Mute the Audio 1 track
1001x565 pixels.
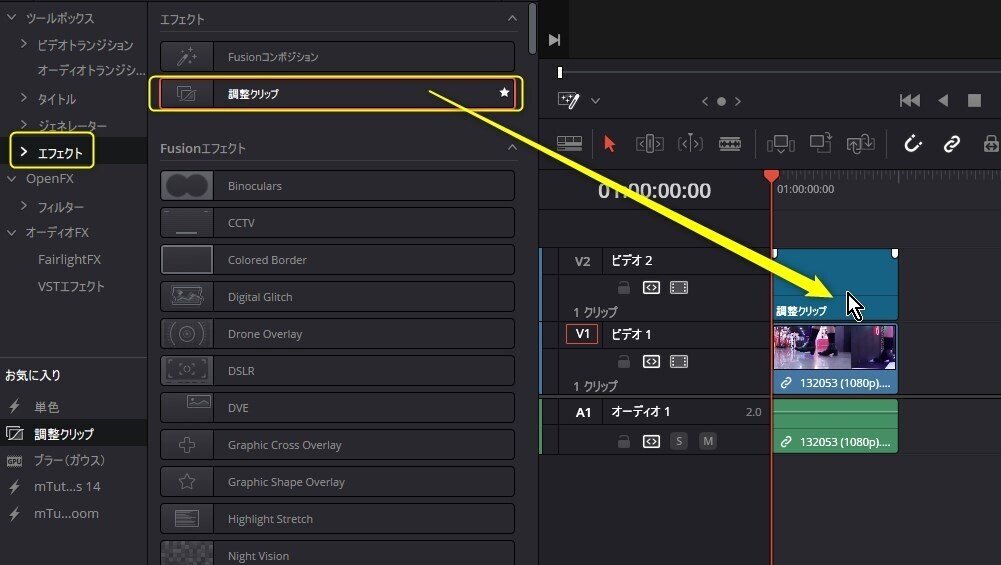707,441
